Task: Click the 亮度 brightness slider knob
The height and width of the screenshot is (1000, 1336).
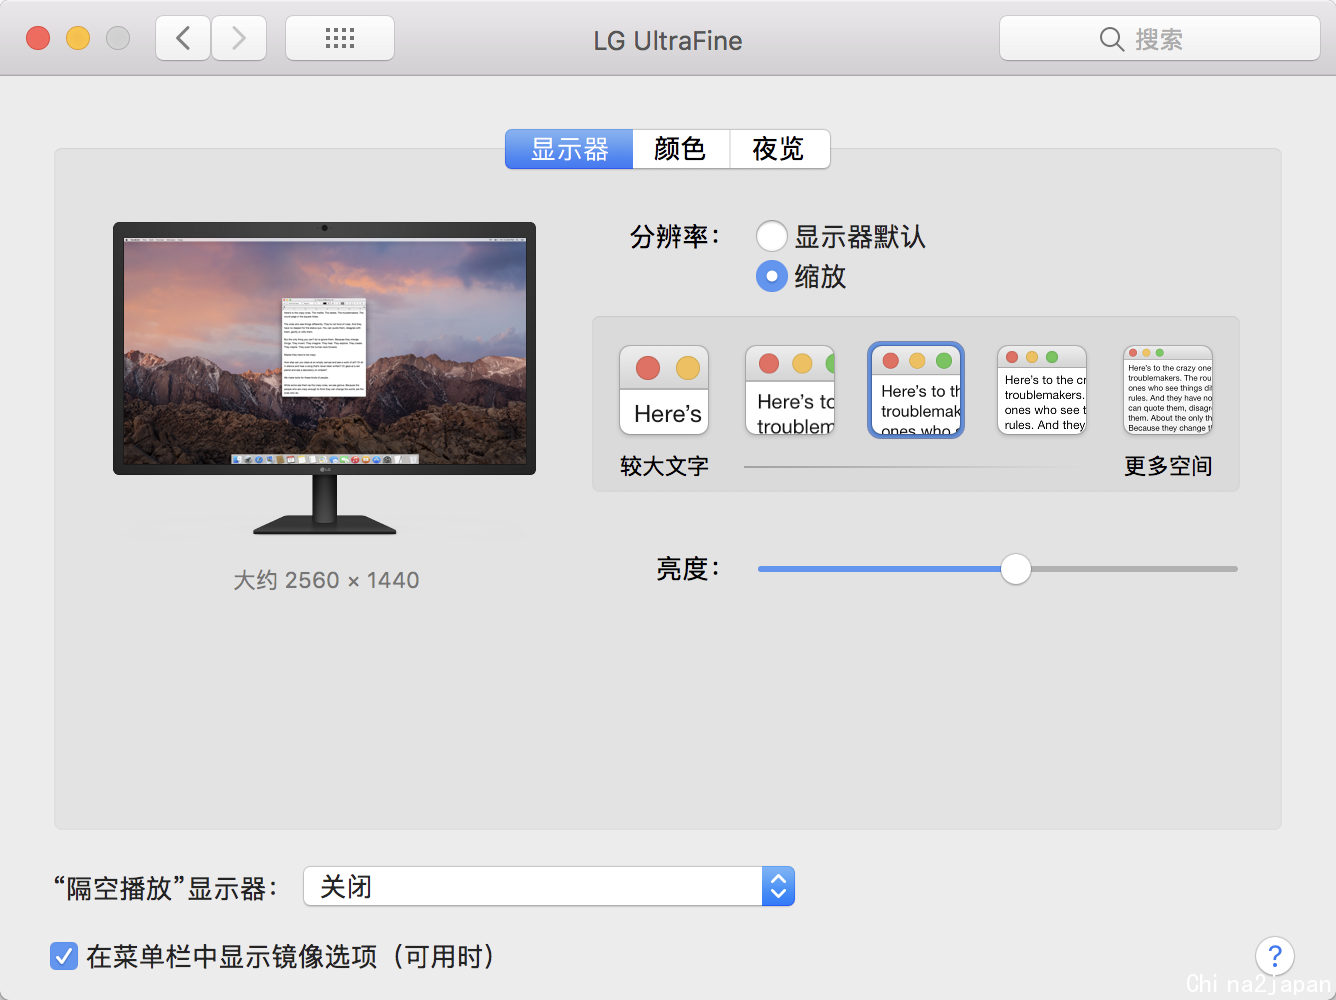Action: (x=1016, y=569)
